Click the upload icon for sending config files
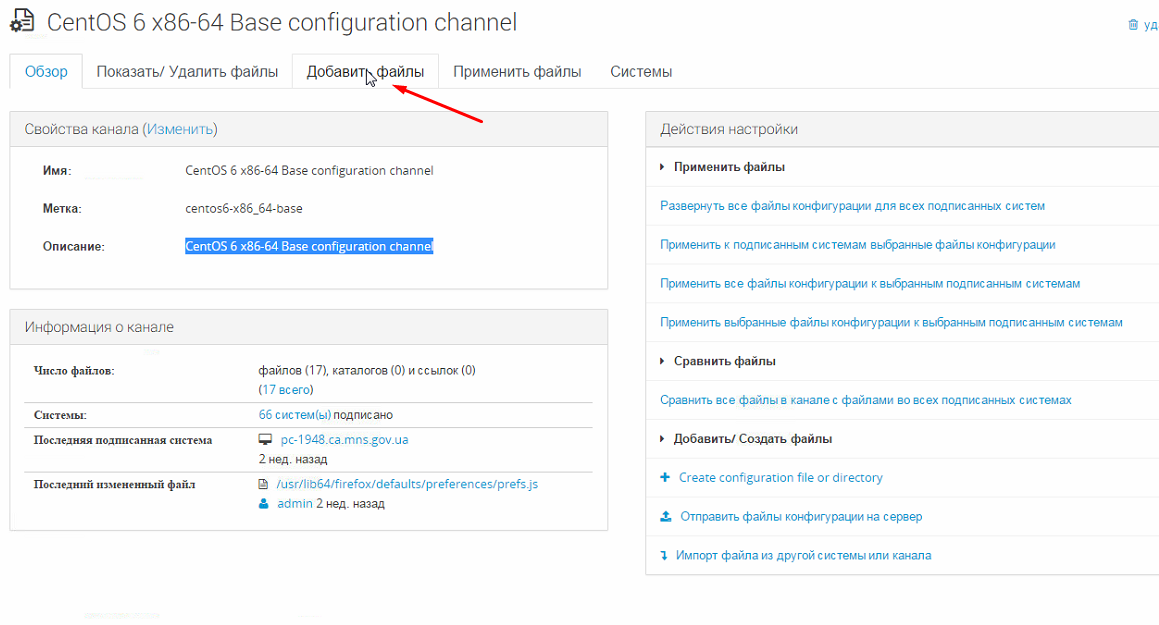The height and width of the screenshot is (625, 1159). coord(666,517)
